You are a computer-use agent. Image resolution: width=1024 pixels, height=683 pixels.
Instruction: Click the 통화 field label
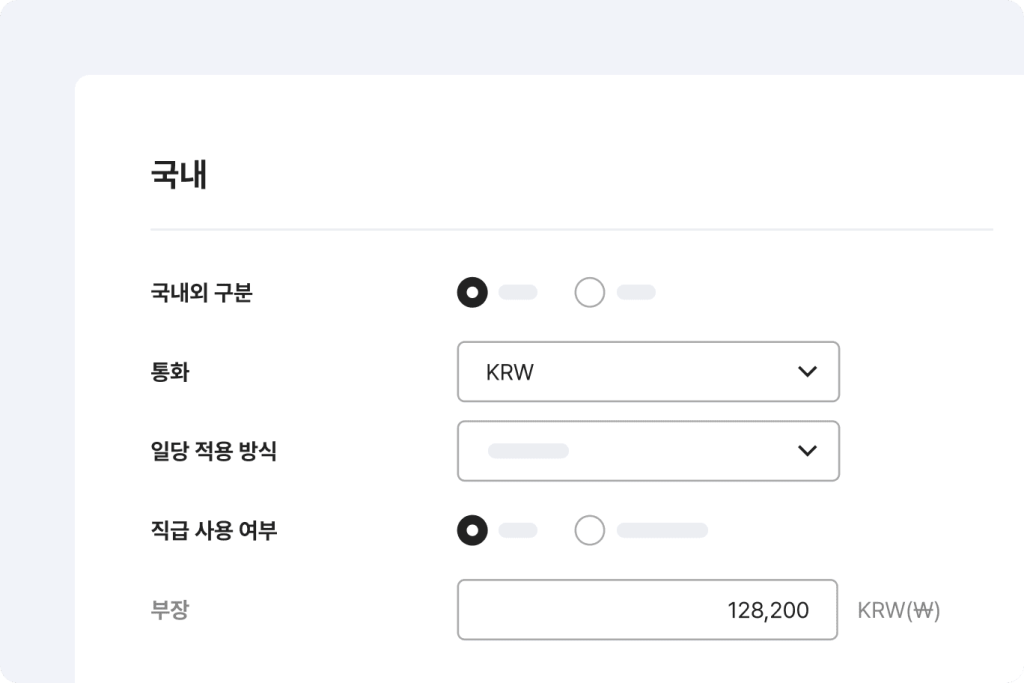(x=170, y=373)
